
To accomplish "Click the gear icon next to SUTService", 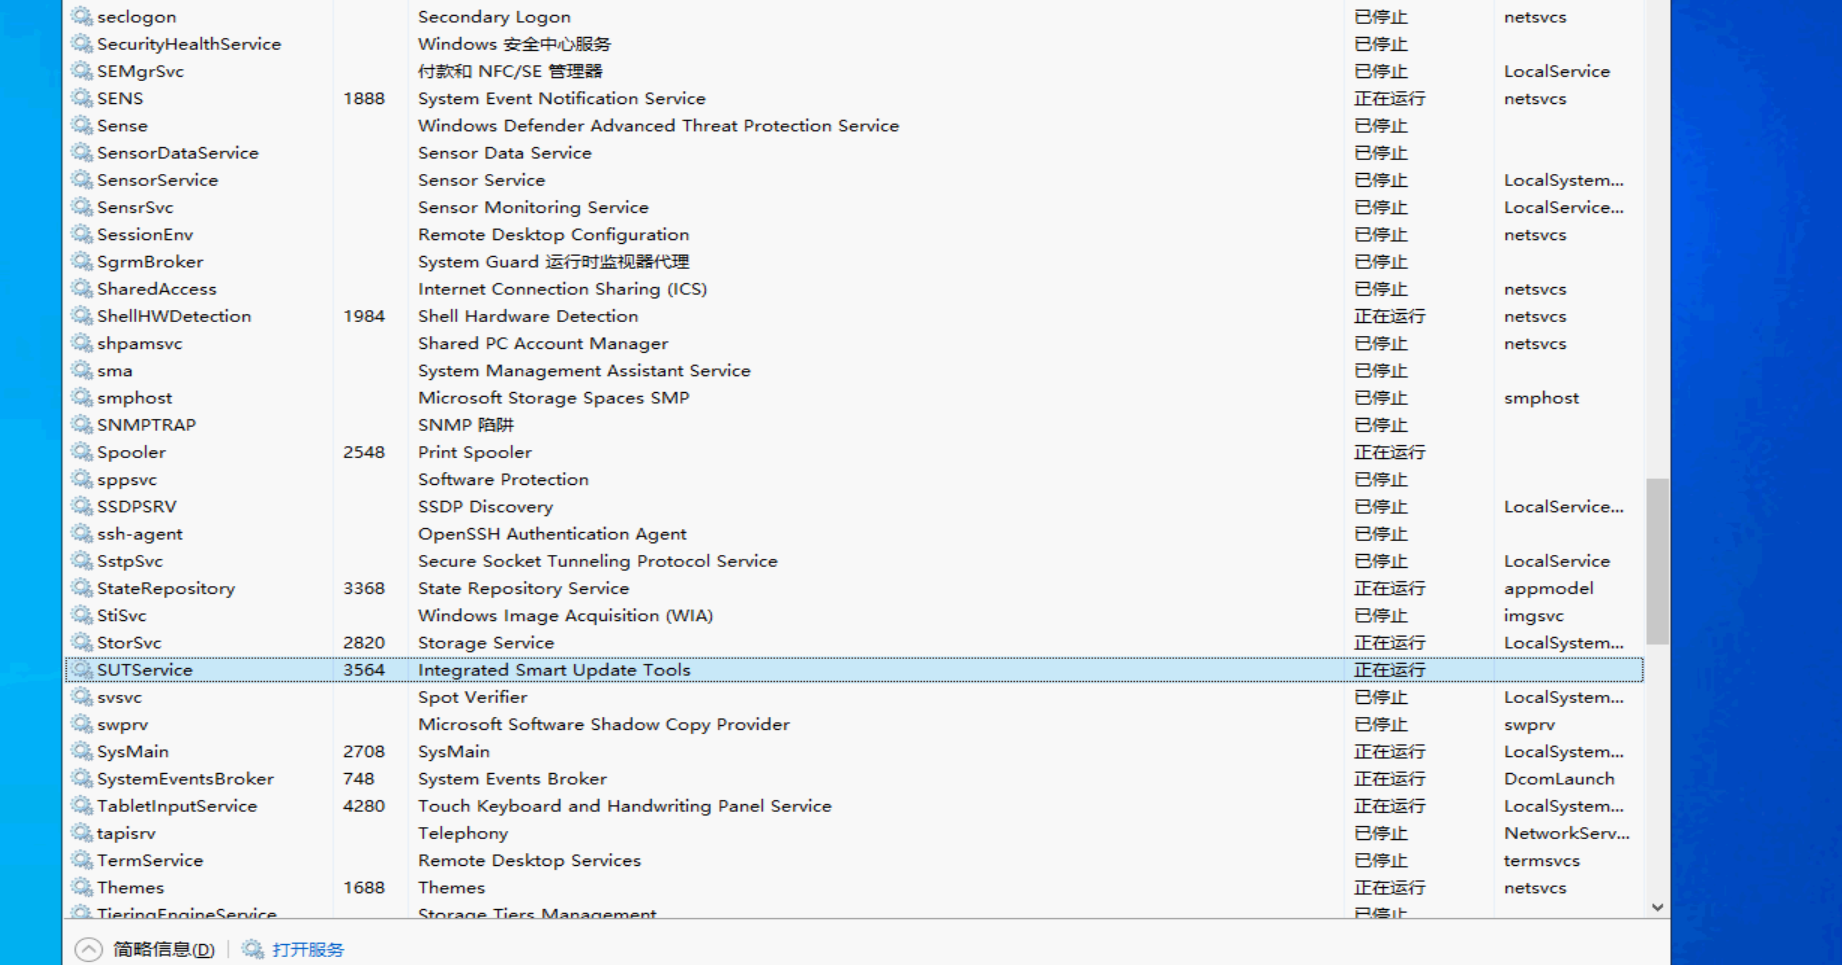I will tap(82, 670).
